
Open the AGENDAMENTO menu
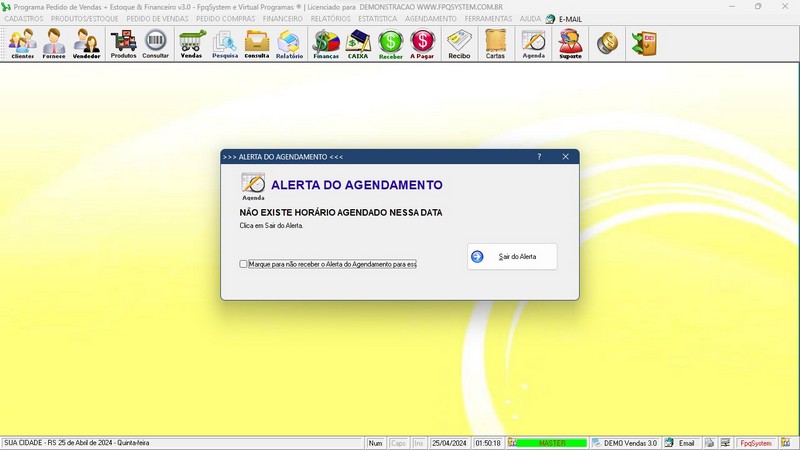pos(431,19)
